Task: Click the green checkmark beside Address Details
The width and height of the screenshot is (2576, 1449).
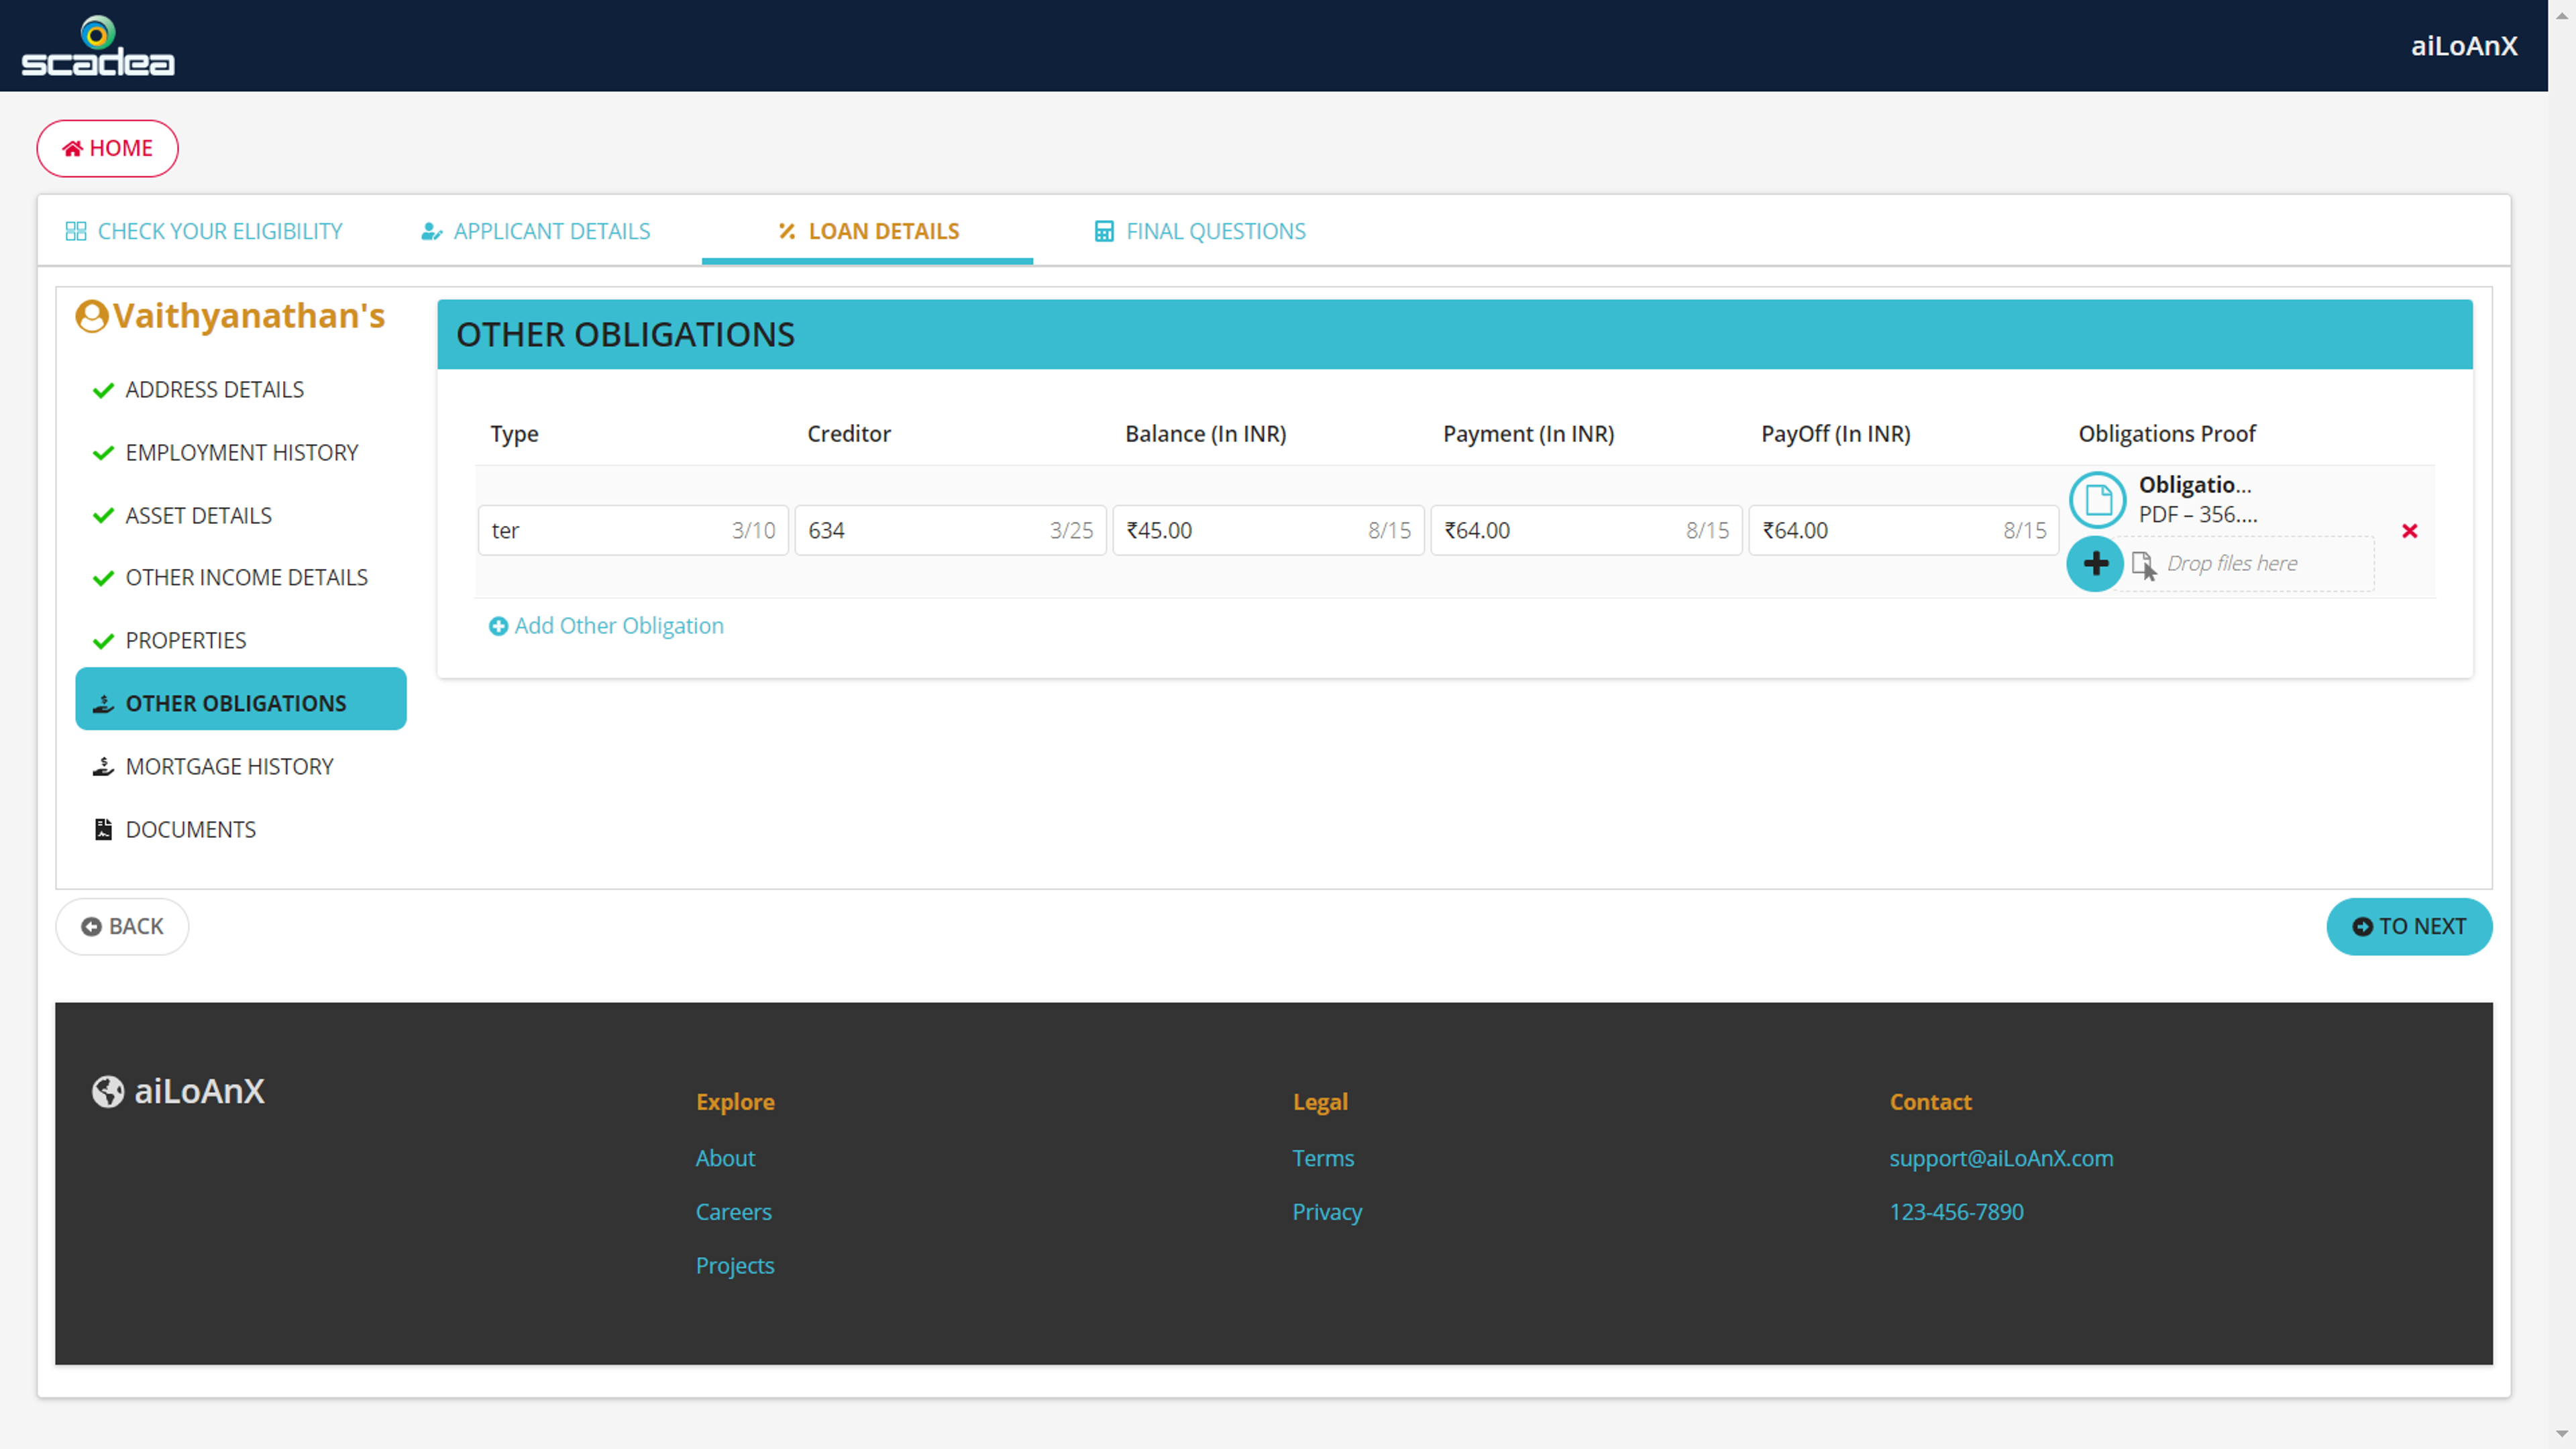Action: (103, 390)
